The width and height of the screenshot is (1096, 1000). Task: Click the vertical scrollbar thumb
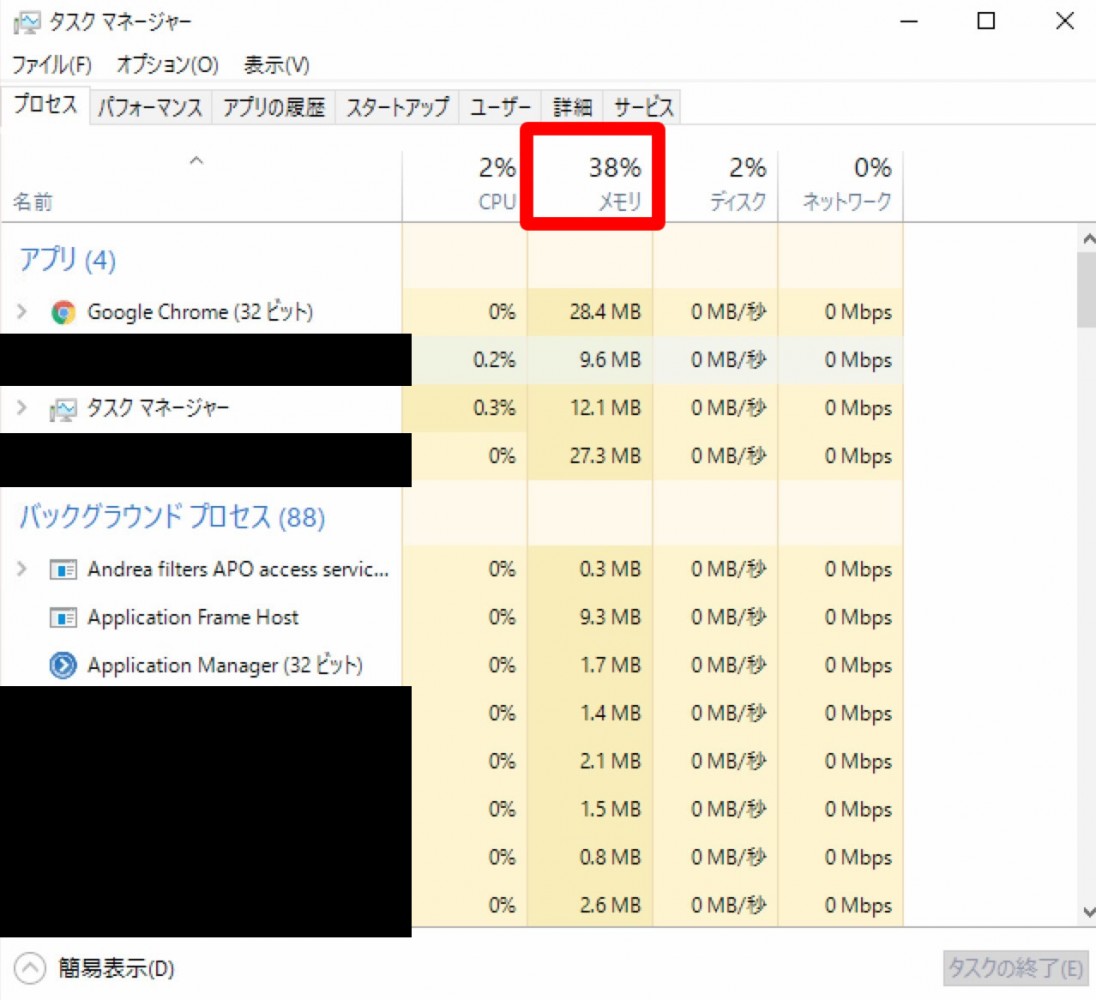pyautogui.click(x=1088, y=290)
